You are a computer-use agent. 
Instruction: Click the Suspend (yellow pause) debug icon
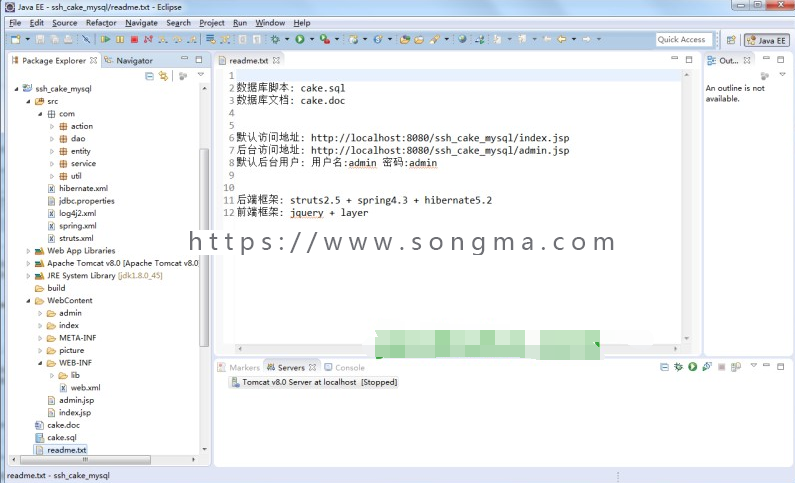click(x=120, y=40)
